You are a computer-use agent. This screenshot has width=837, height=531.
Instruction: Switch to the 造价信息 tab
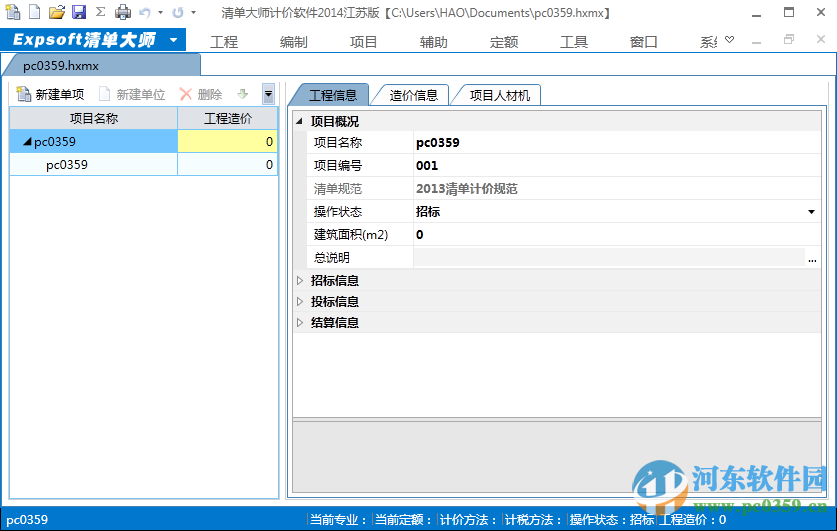click(x=414, y=96)
